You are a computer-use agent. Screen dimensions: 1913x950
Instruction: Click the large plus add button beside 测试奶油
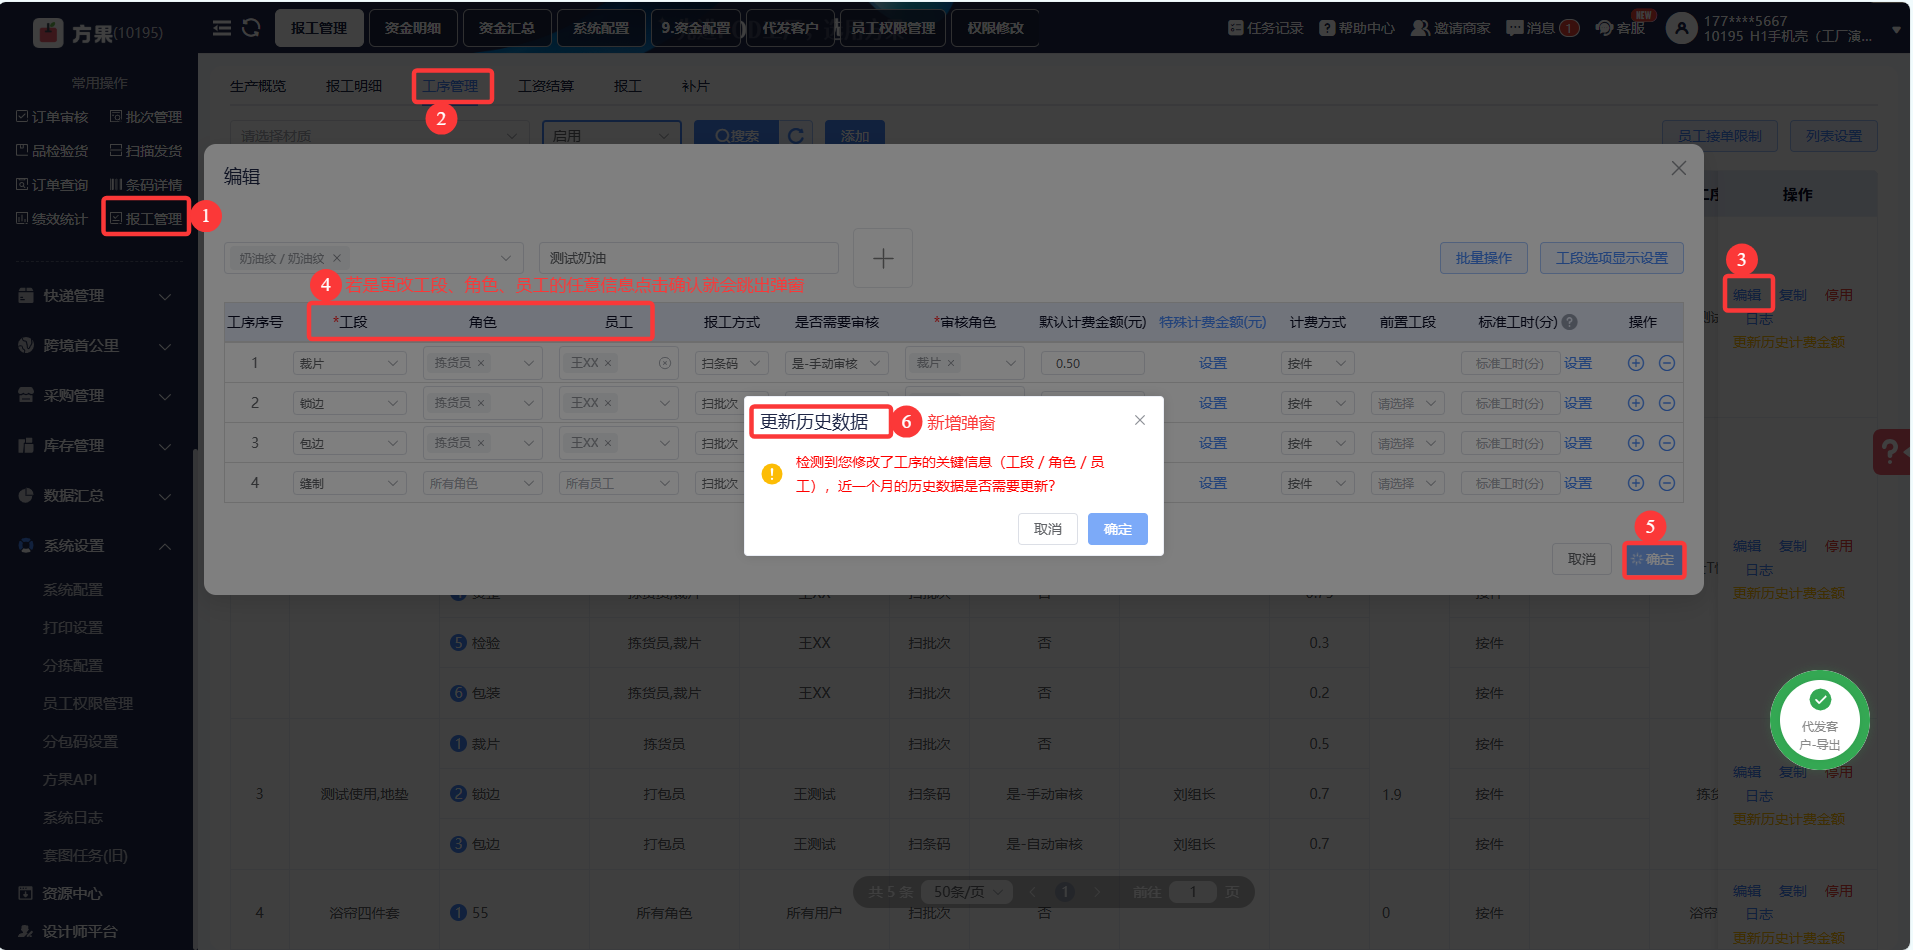pos(883,258)
